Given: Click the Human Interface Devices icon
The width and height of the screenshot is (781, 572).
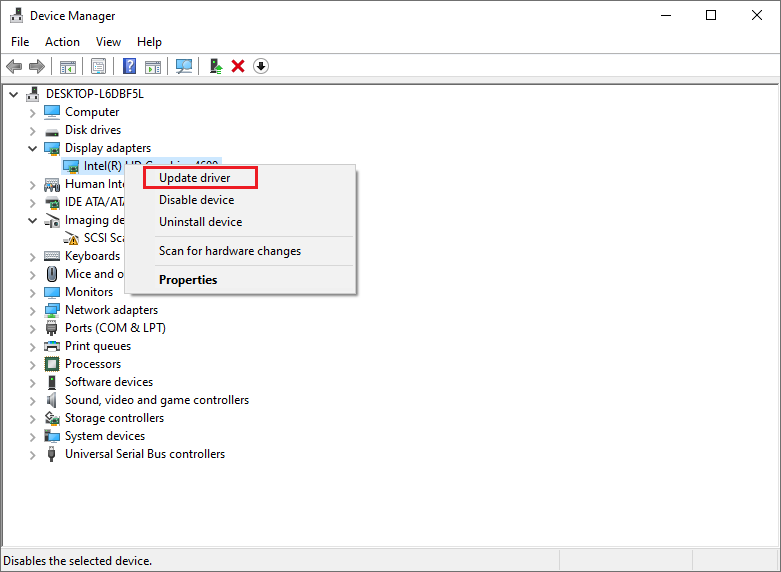Looking at the screenshot, I should [52, 185].
